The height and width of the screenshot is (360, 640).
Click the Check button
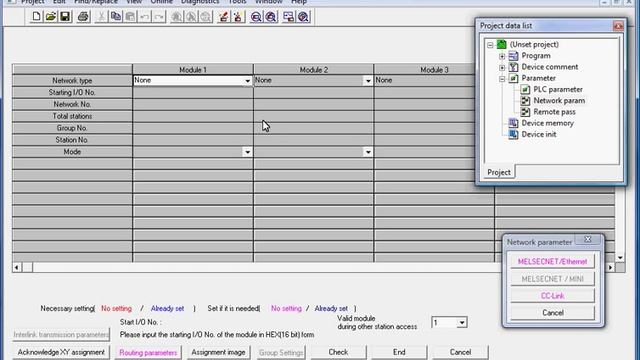[x=338, y=352]
